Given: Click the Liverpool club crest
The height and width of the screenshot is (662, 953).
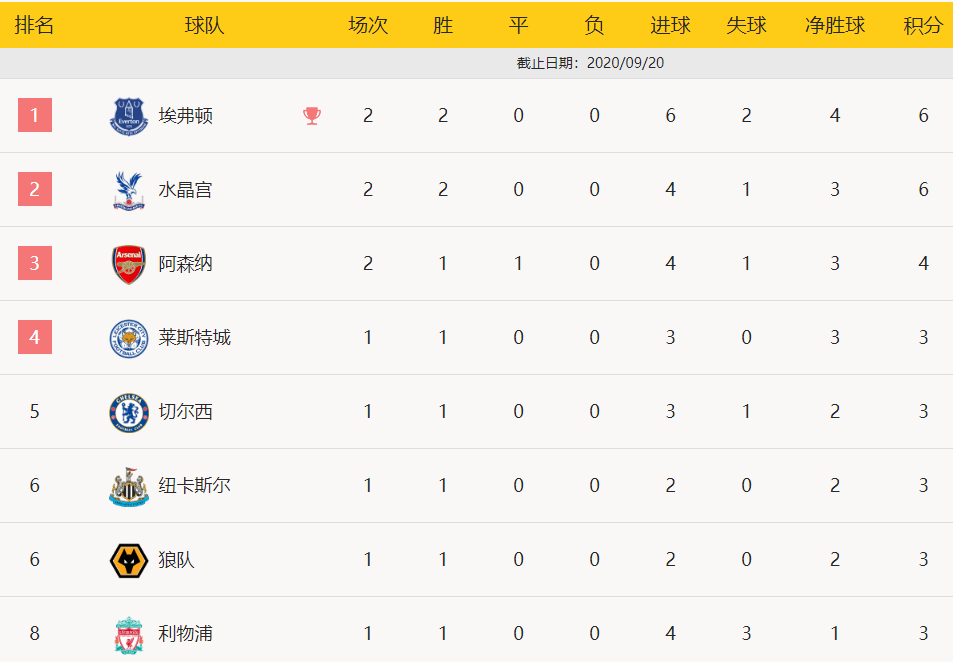Looking at the screenshot, I should [x=129, y=634].
